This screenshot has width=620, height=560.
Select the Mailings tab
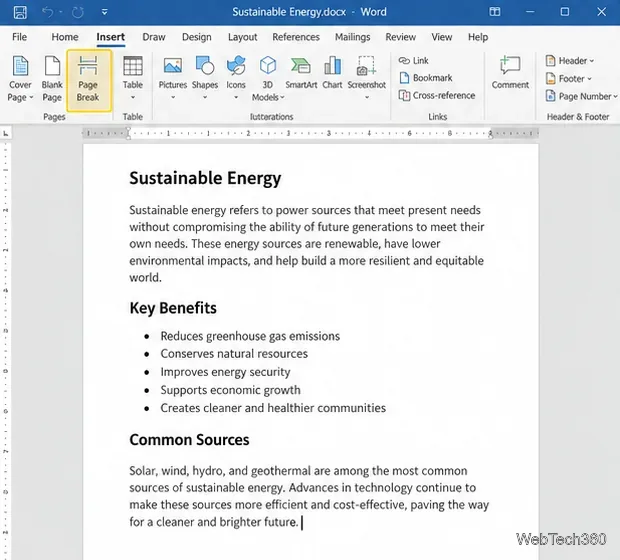pyautogui.click(x=353, y=37)
